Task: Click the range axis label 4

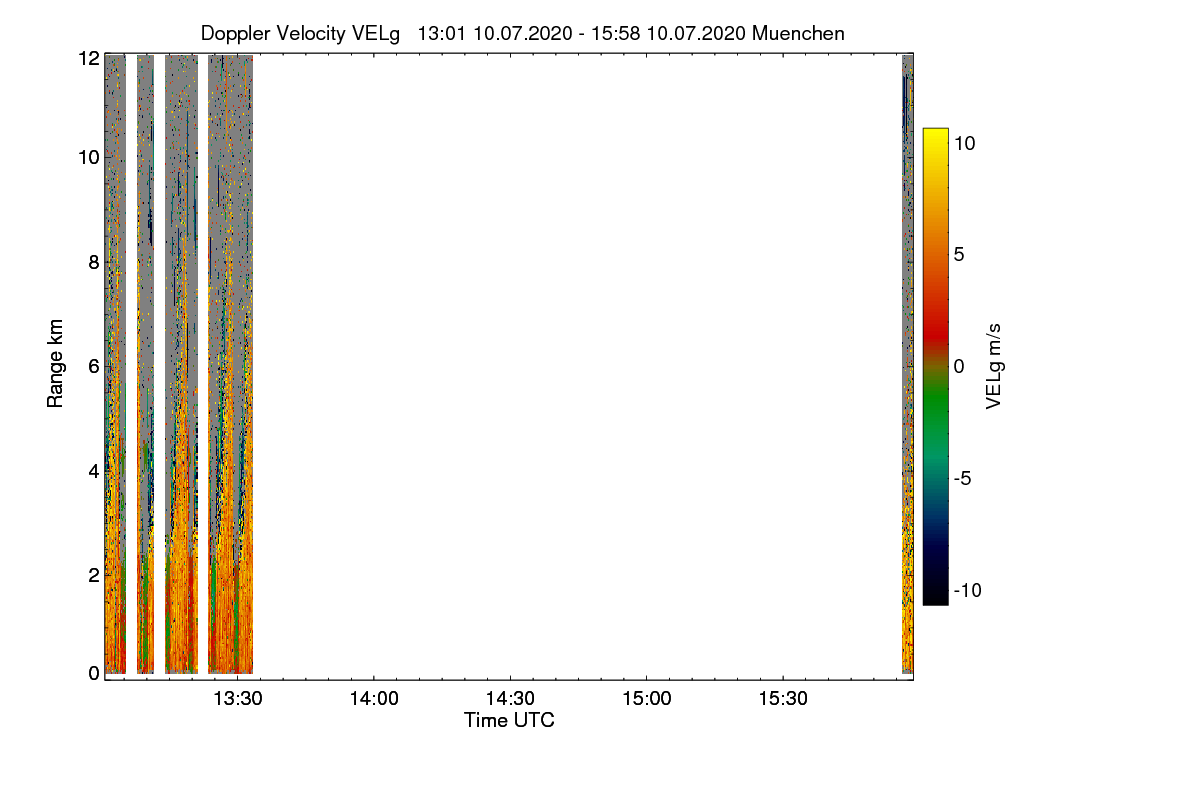Action: click(x=94, y=470)
